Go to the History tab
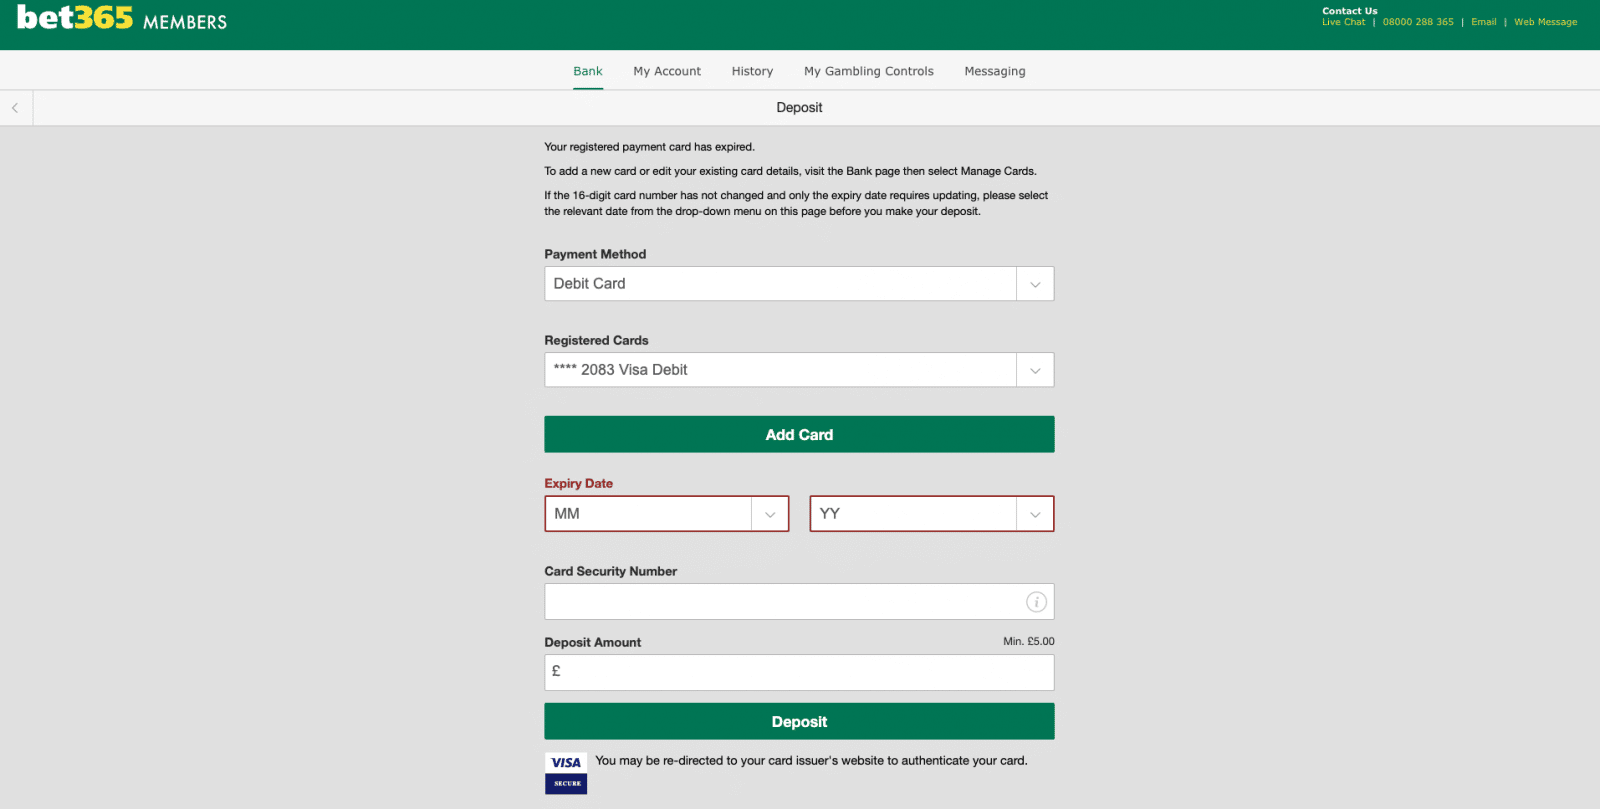The height and width of the screenshot is (809, 1600). (752, 71)
